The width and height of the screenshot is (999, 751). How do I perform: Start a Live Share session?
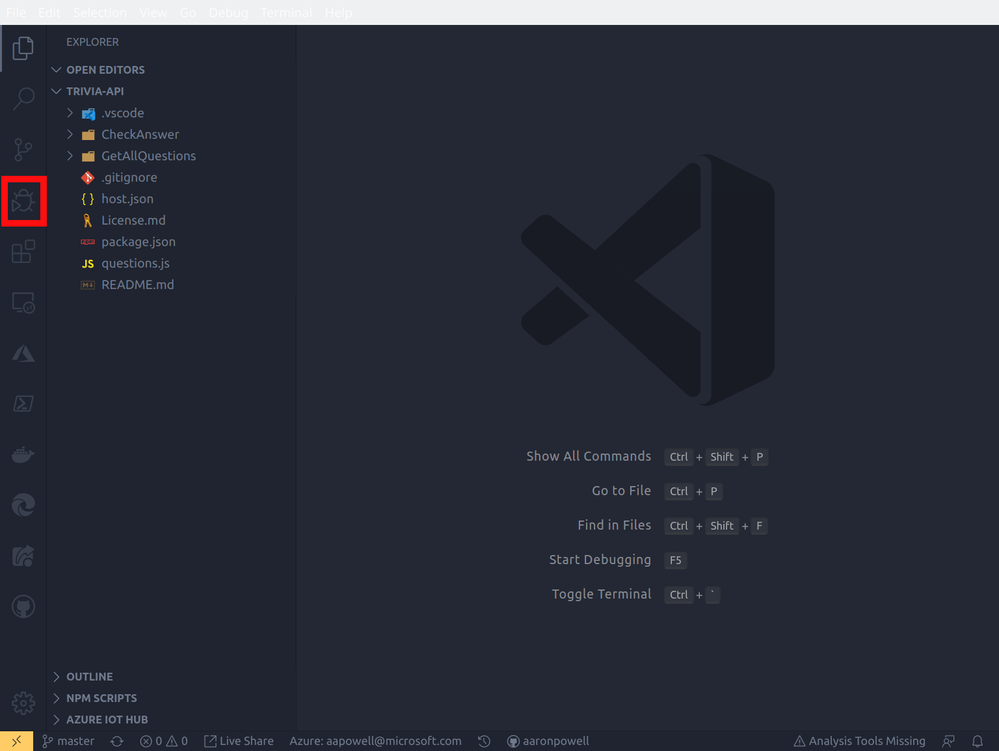[x=239, y=741]
